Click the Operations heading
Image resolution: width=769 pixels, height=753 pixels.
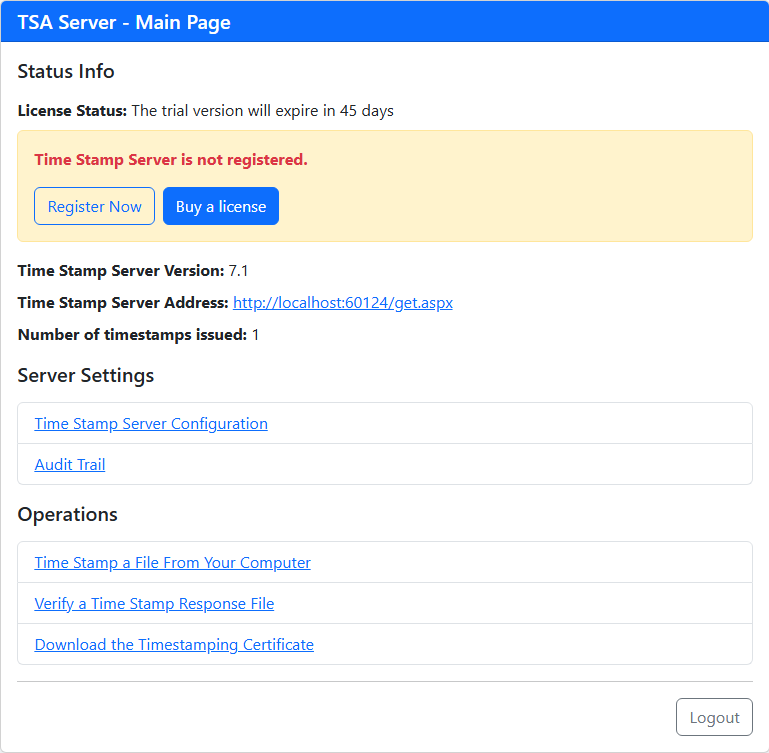click(67, 514)
